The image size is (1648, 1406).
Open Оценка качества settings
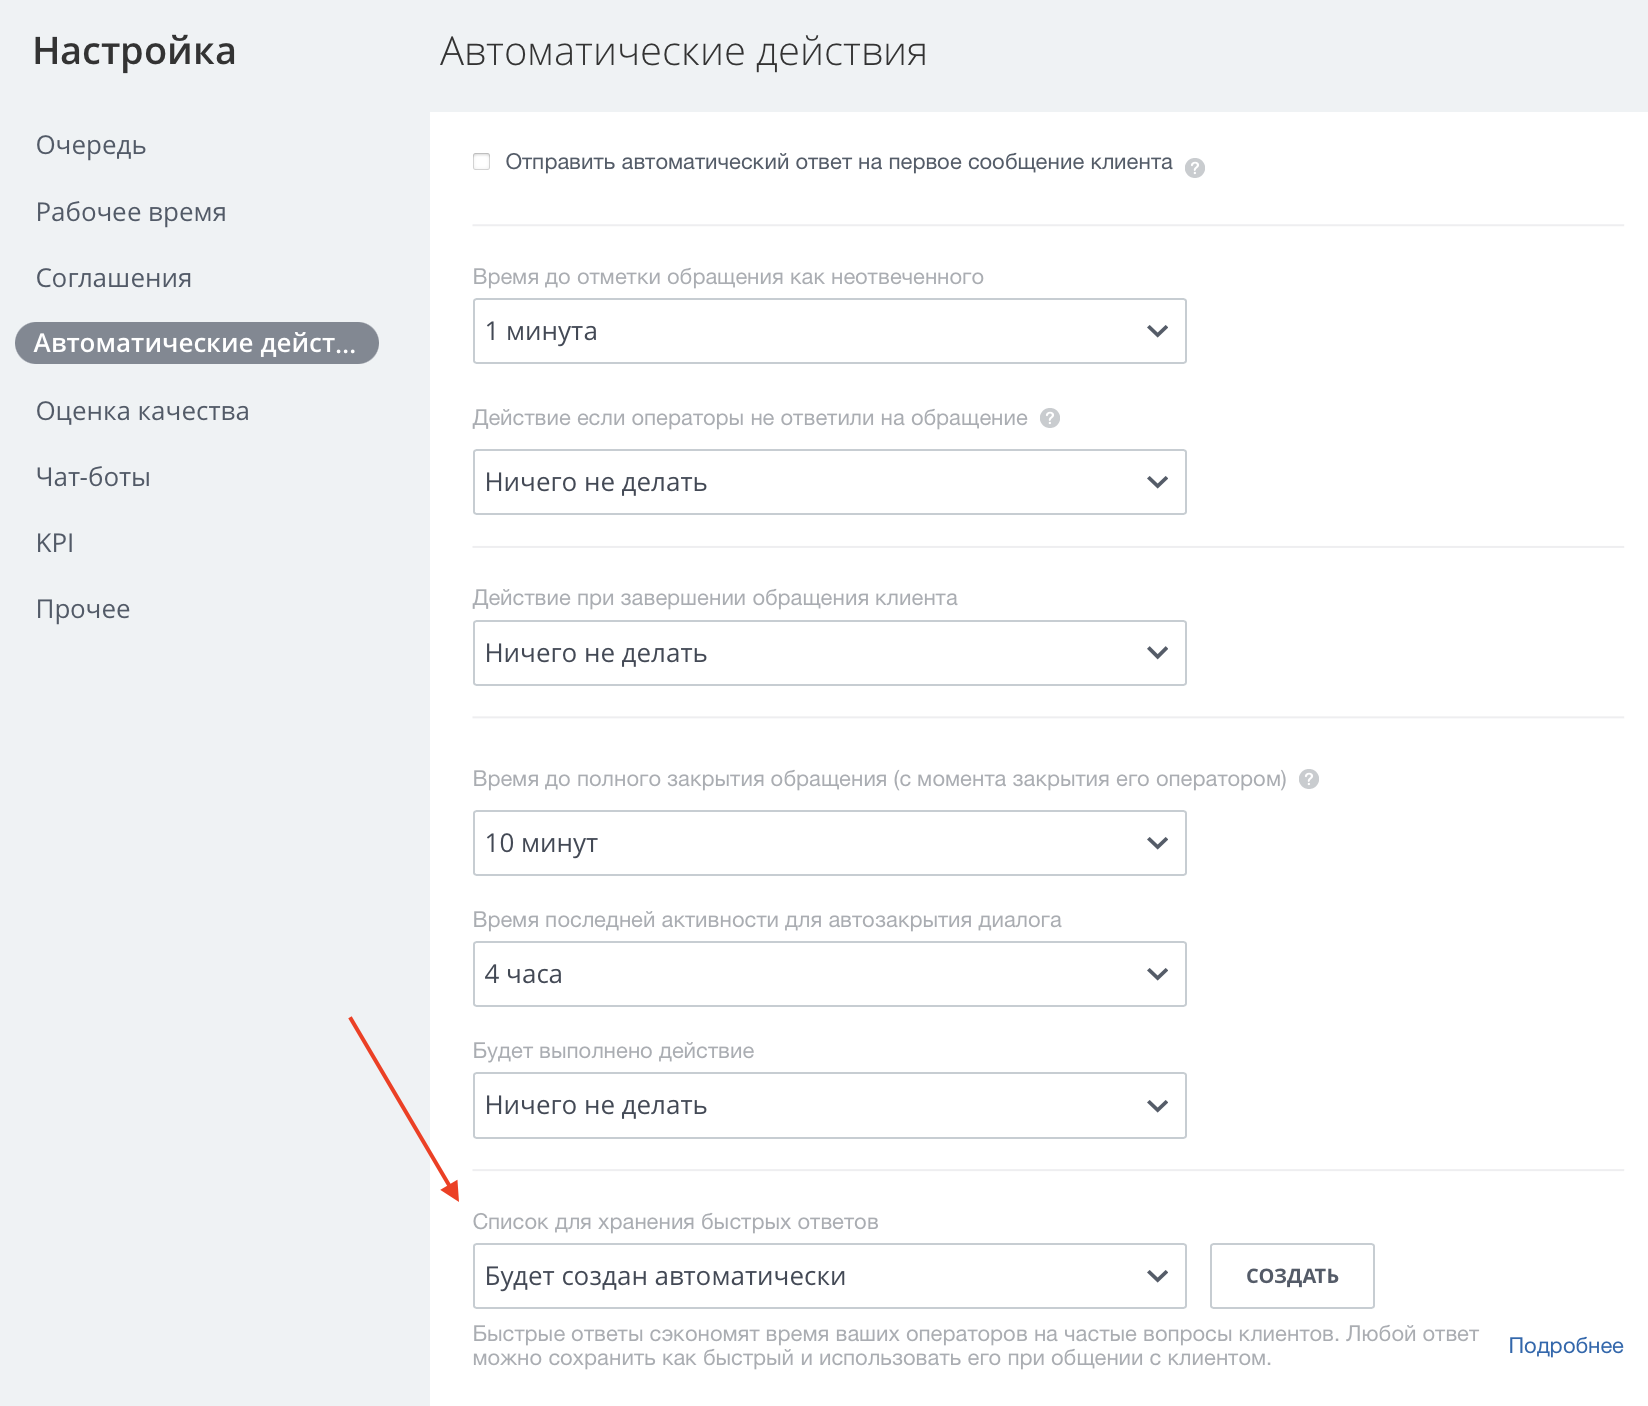pos(143,411)
